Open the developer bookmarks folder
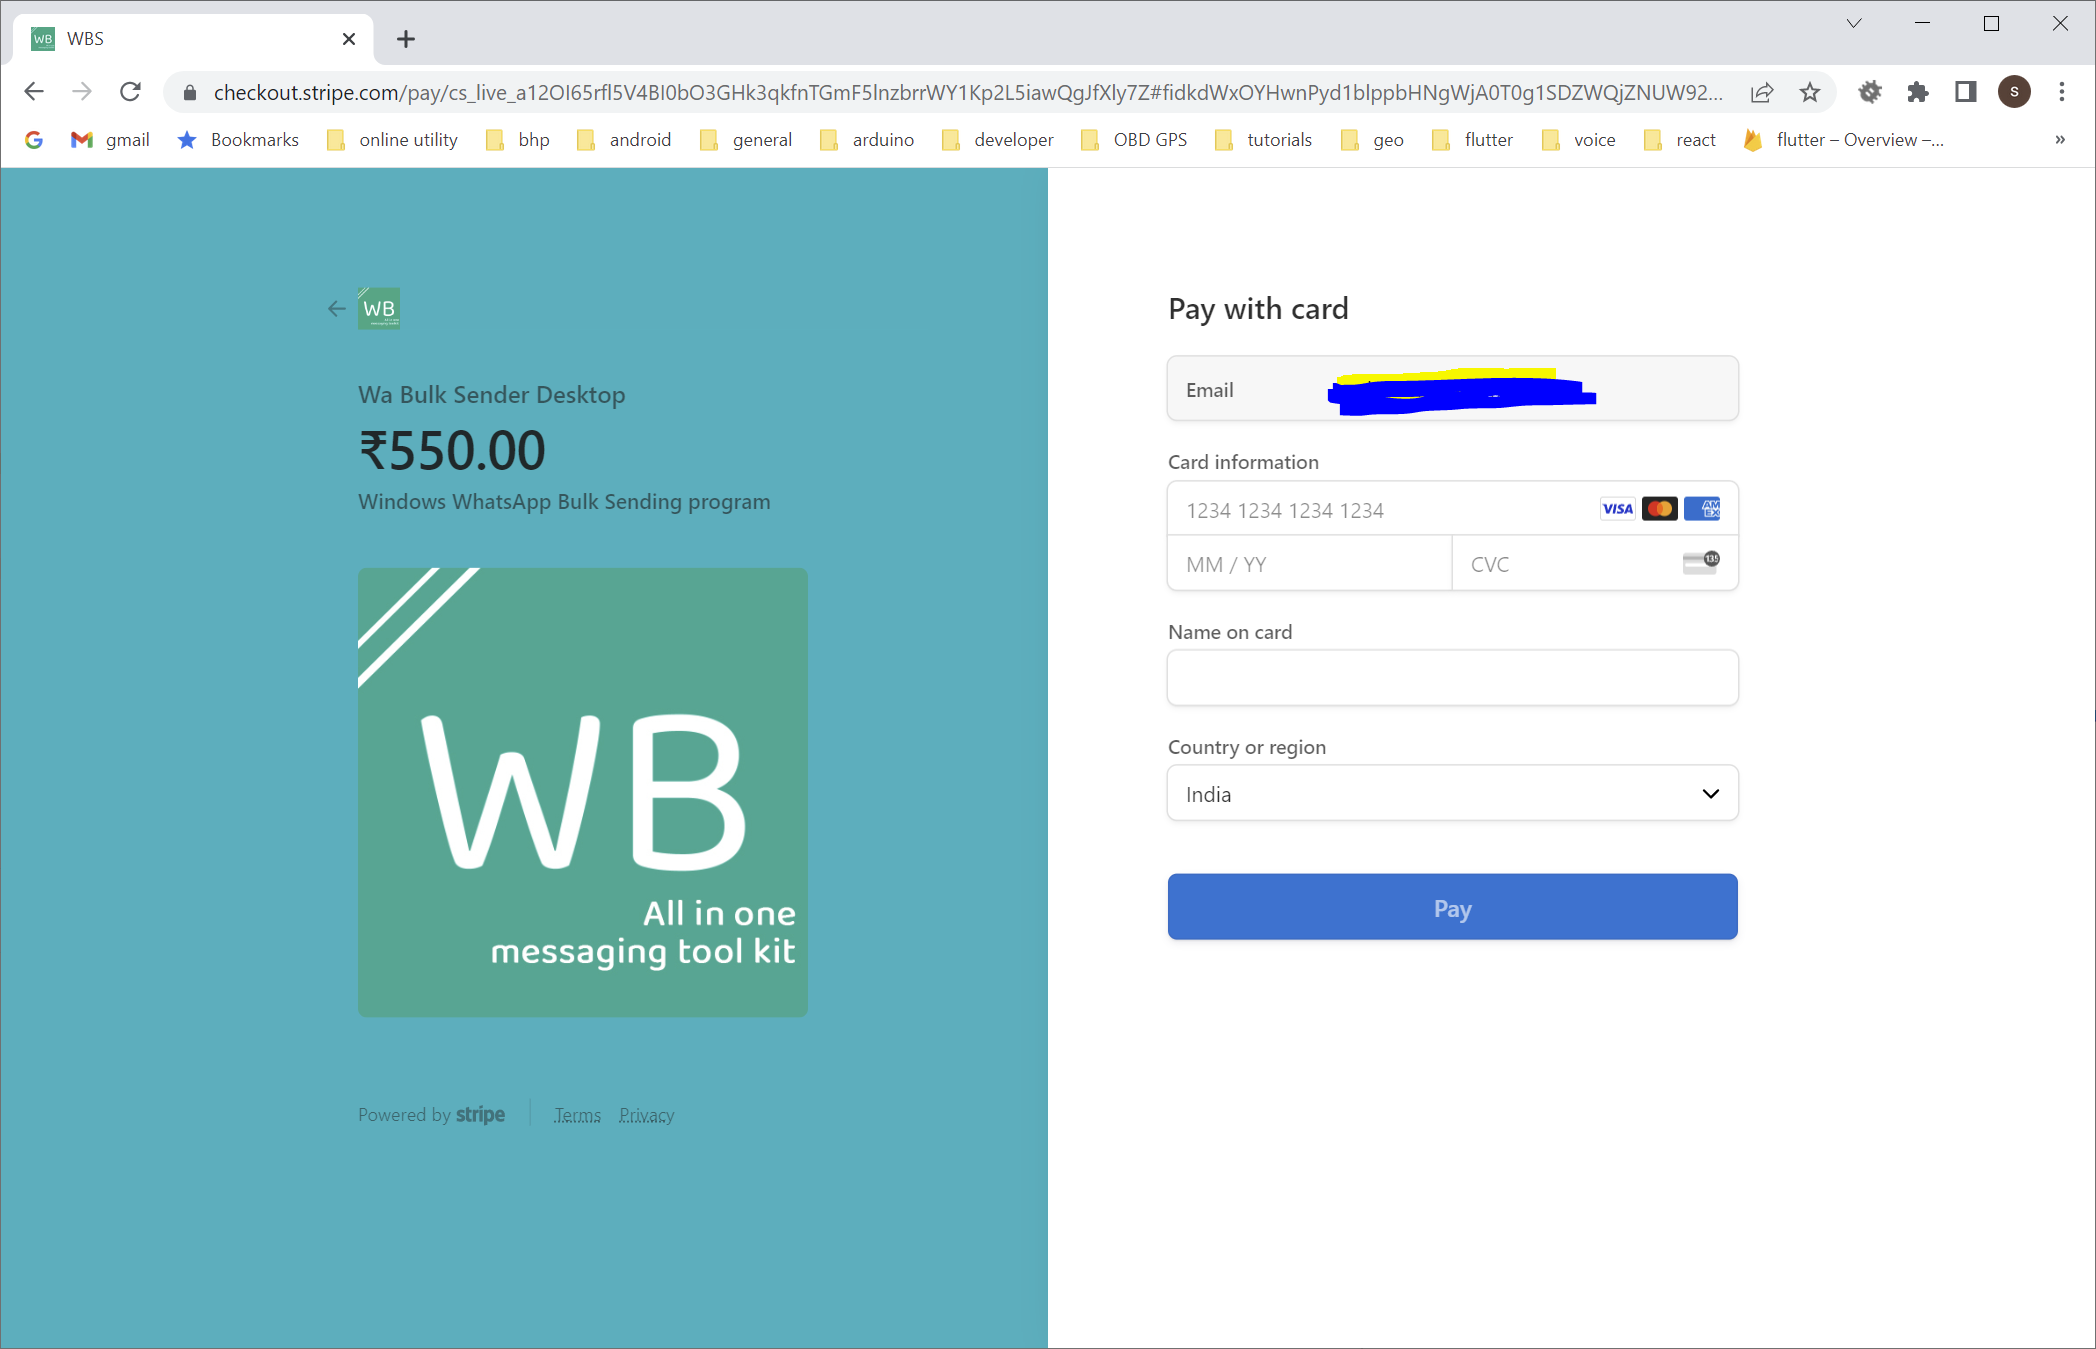 click(x=997, y=140)
